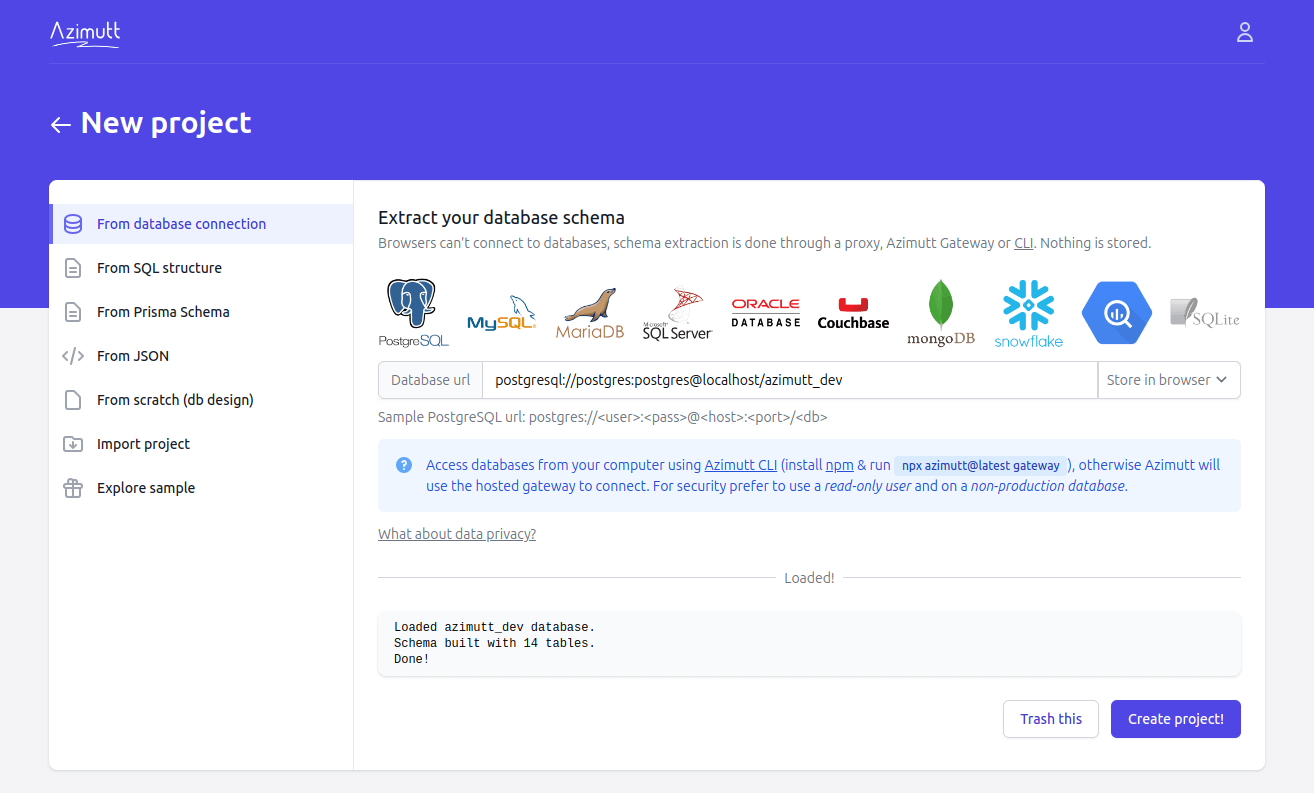Open the user profile icon

tap(1245, 32)
